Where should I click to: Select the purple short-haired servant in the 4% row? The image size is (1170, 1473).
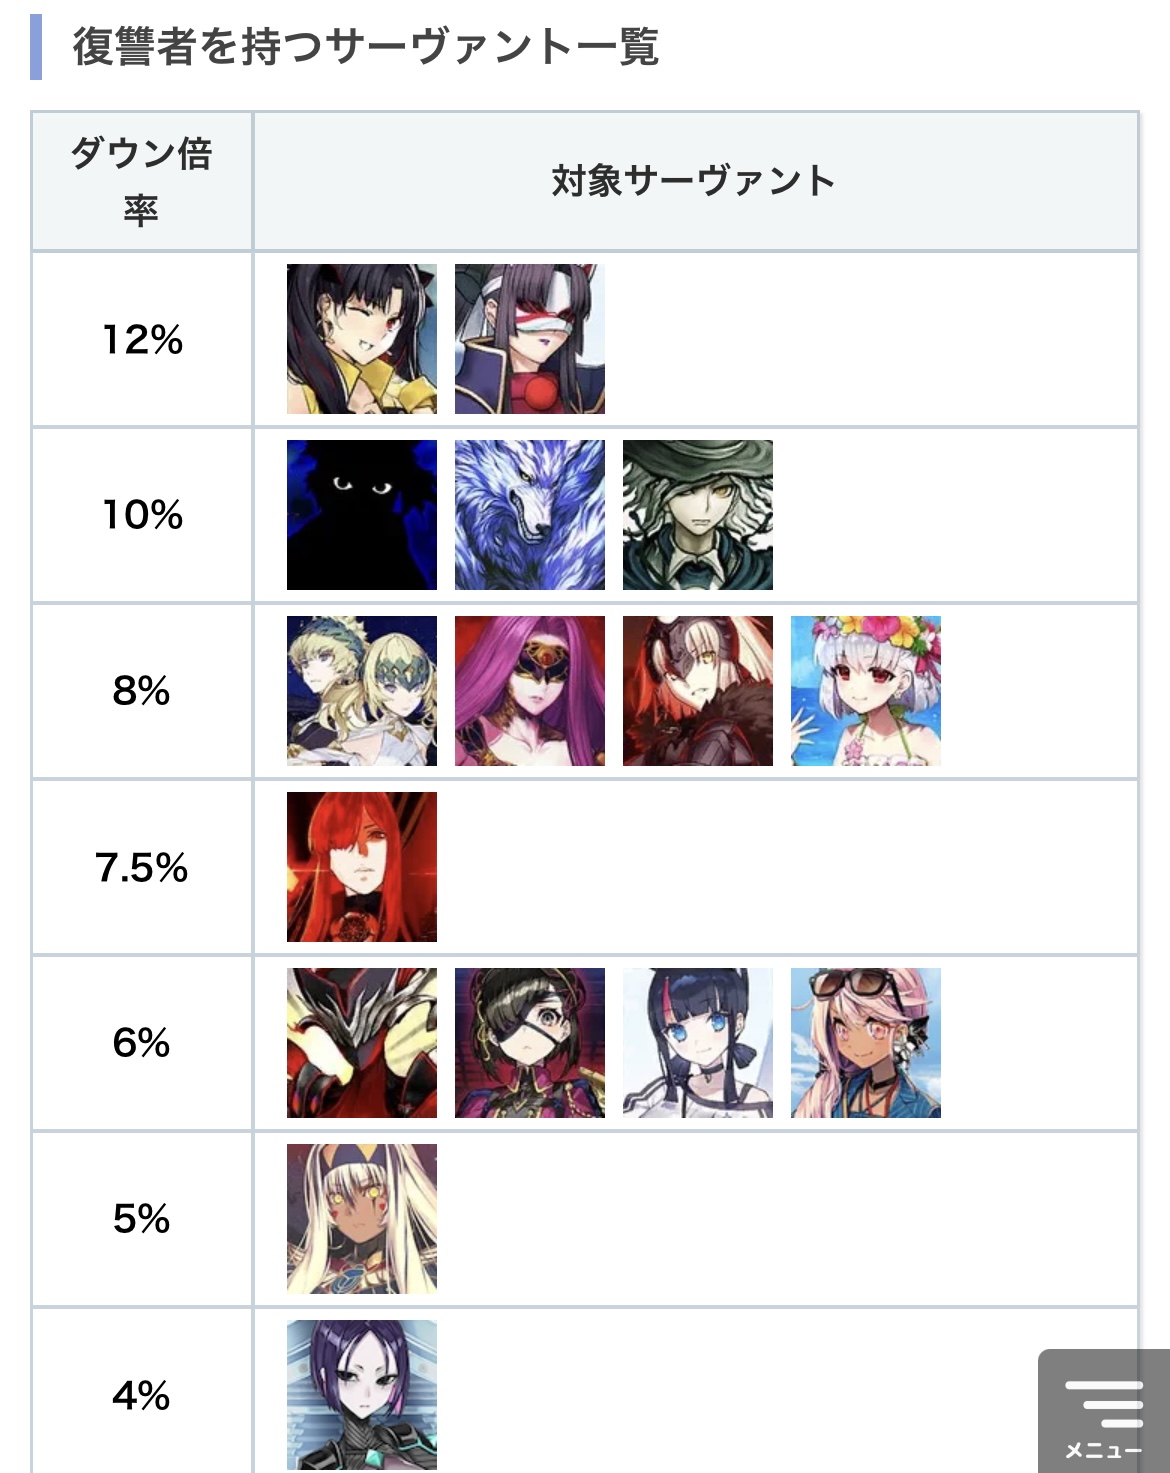tap(362, 1395)
